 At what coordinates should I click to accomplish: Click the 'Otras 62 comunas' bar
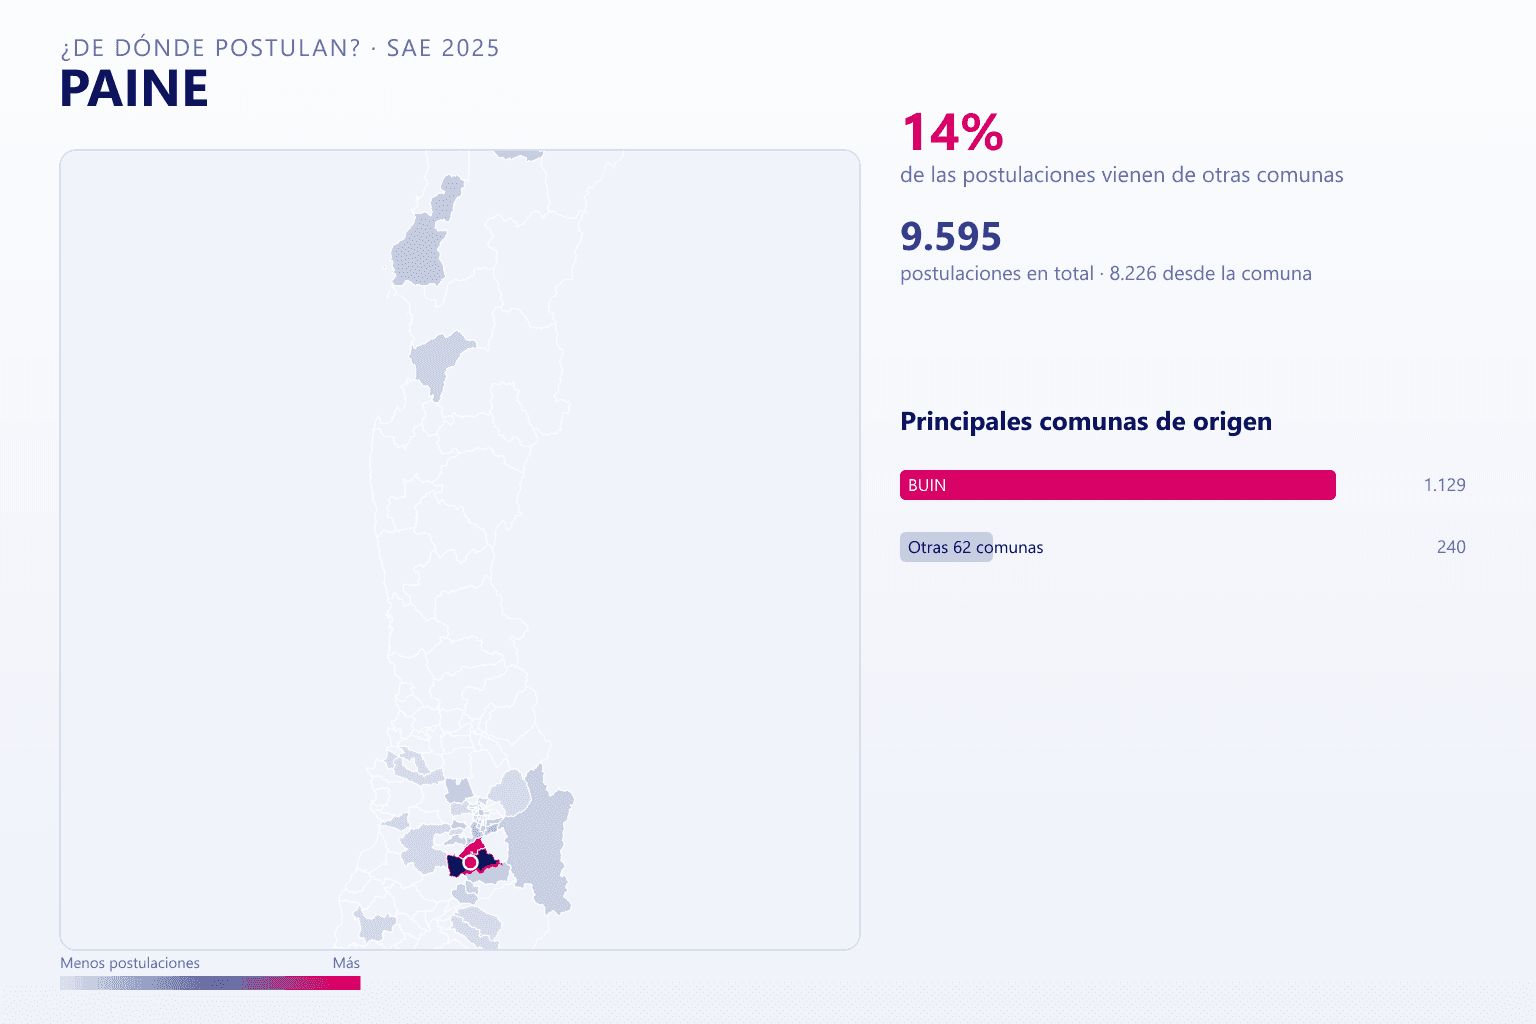pos(946,547)
